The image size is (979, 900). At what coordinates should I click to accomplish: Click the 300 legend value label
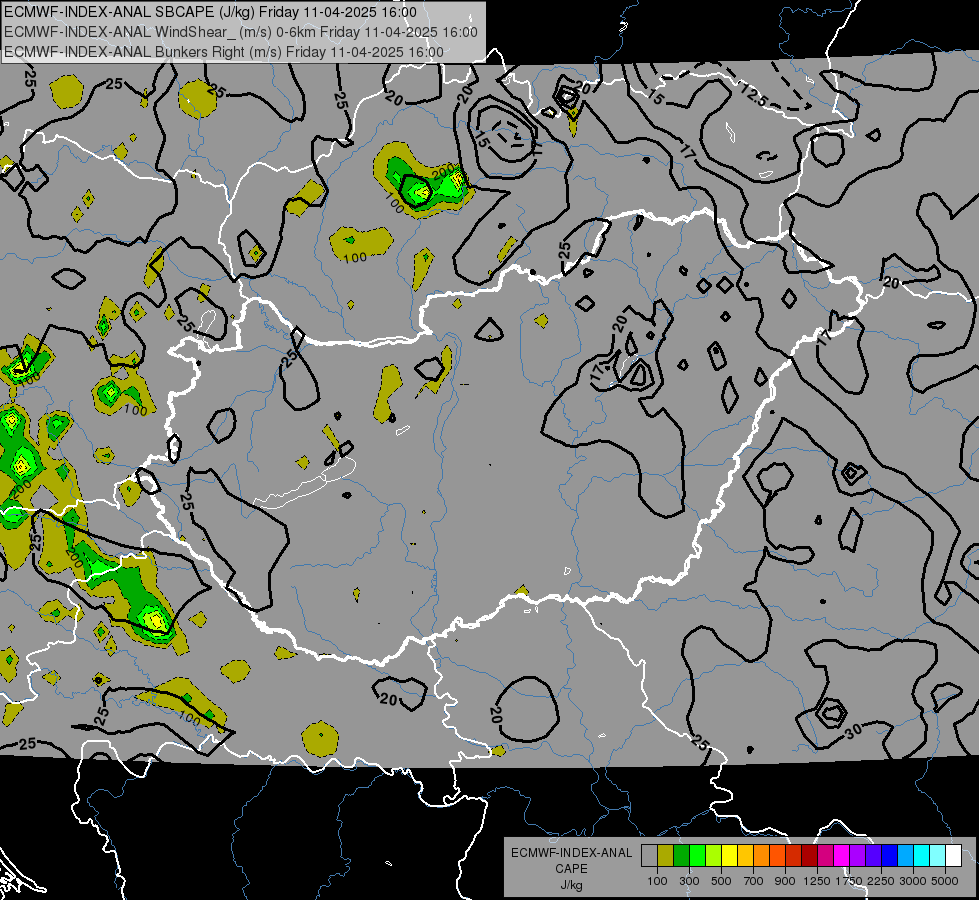click(x=689, y=881)
